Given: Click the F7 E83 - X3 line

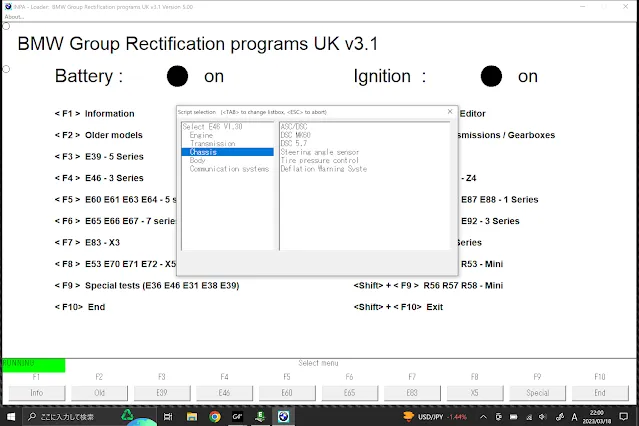Looking at the screenshot, I should coord(87,243).
